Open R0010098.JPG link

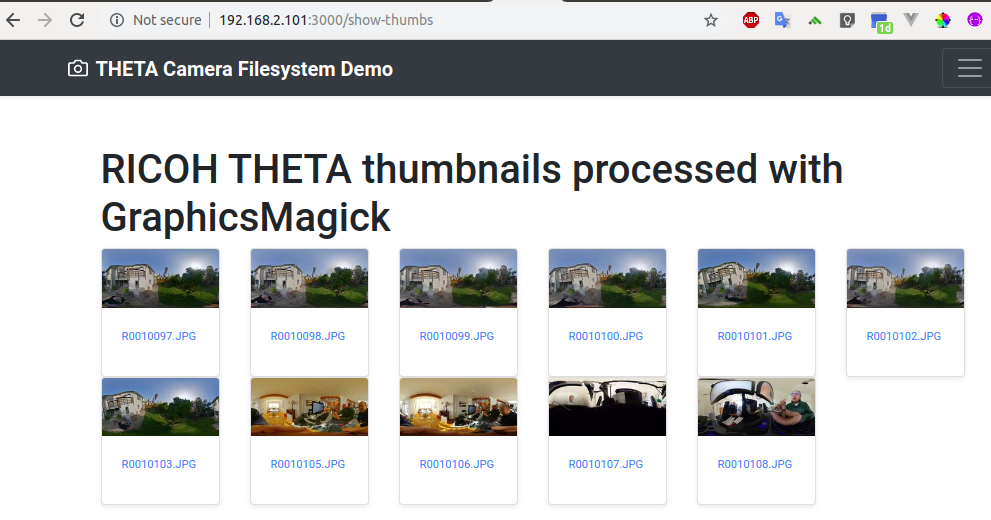[308, 336]
